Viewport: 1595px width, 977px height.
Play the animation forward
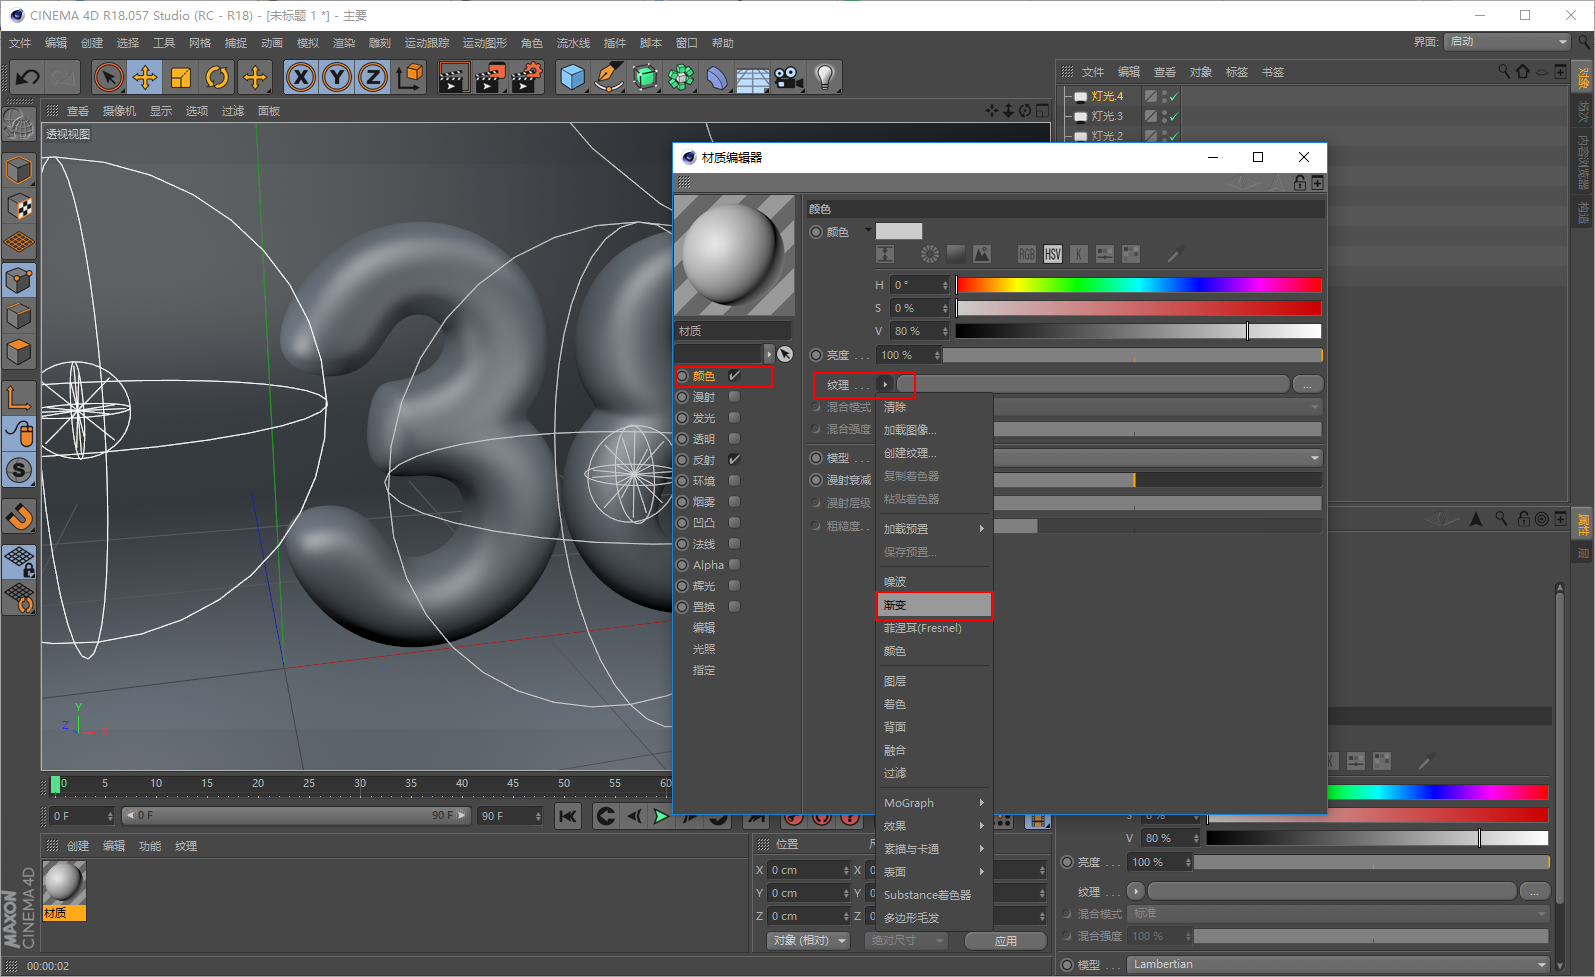661,816
